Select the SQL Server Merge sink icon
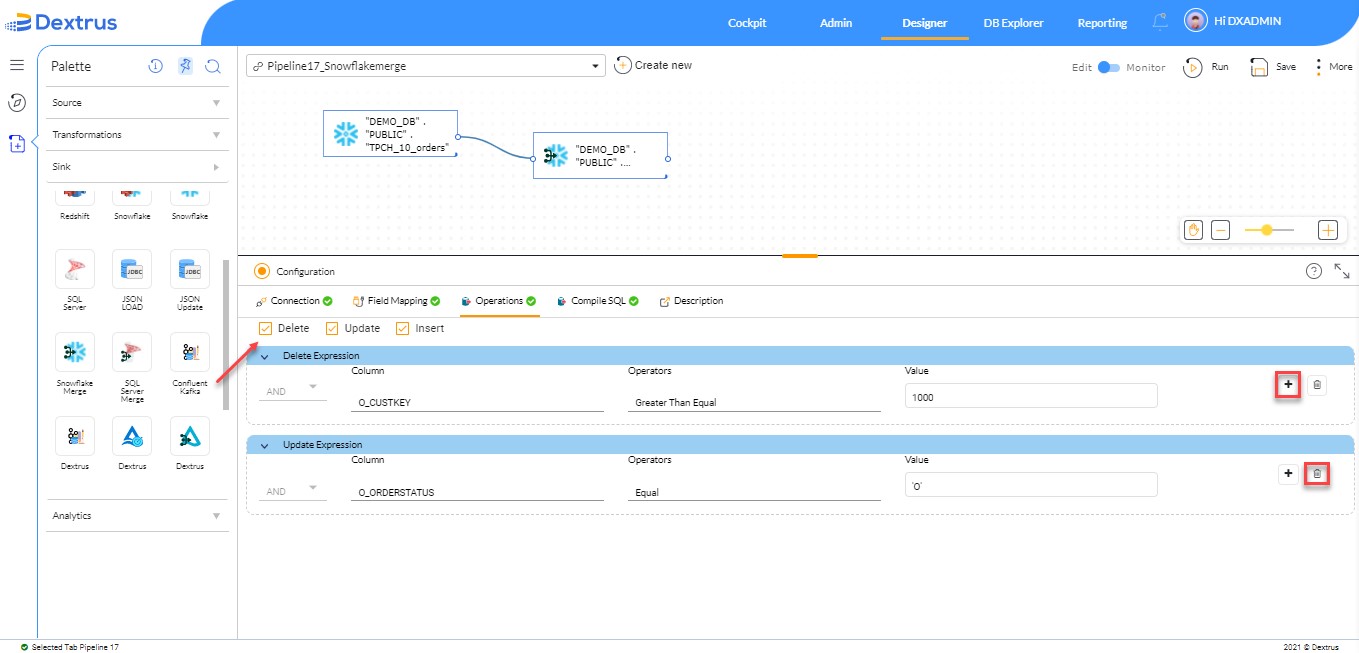 [132, 352]
